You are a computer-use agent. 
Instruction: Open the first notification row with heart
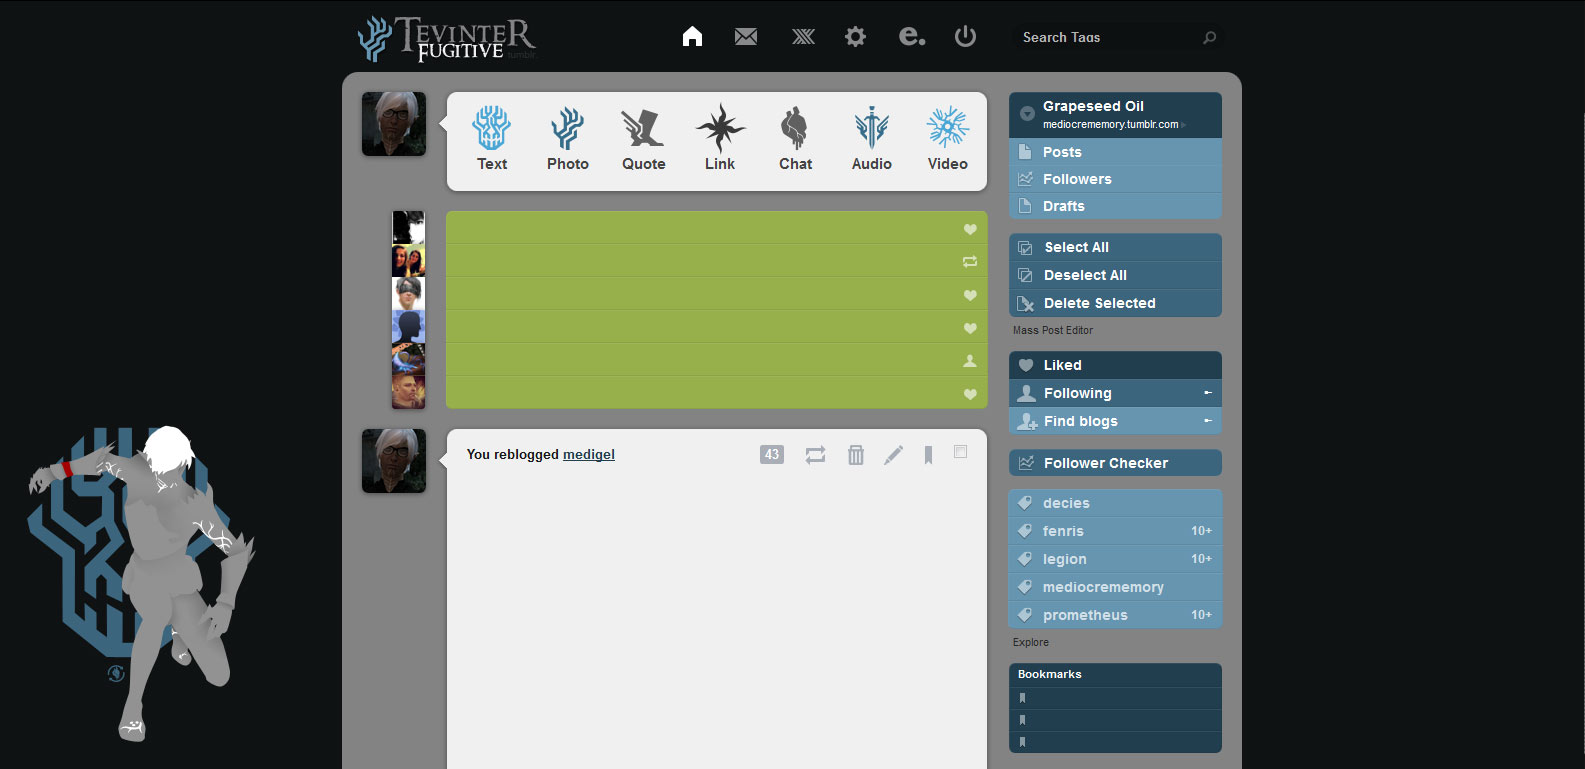coord(716,228)
